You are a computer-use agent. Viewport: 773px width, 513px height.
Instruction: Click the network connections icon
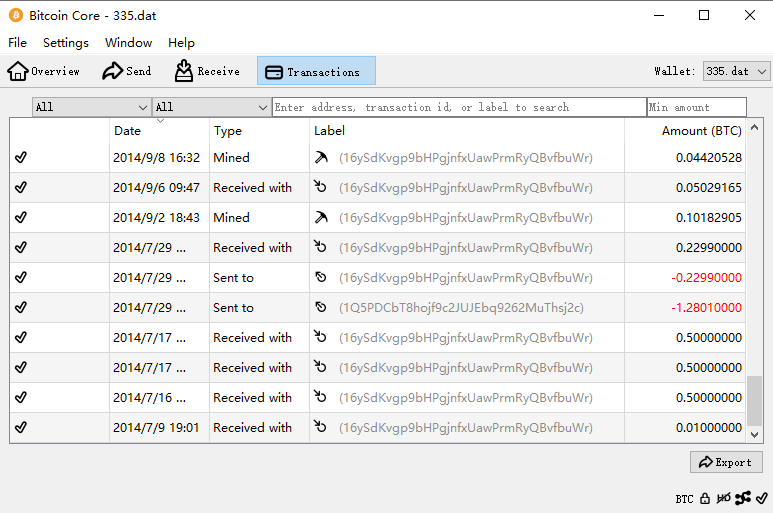click(742, 498)
